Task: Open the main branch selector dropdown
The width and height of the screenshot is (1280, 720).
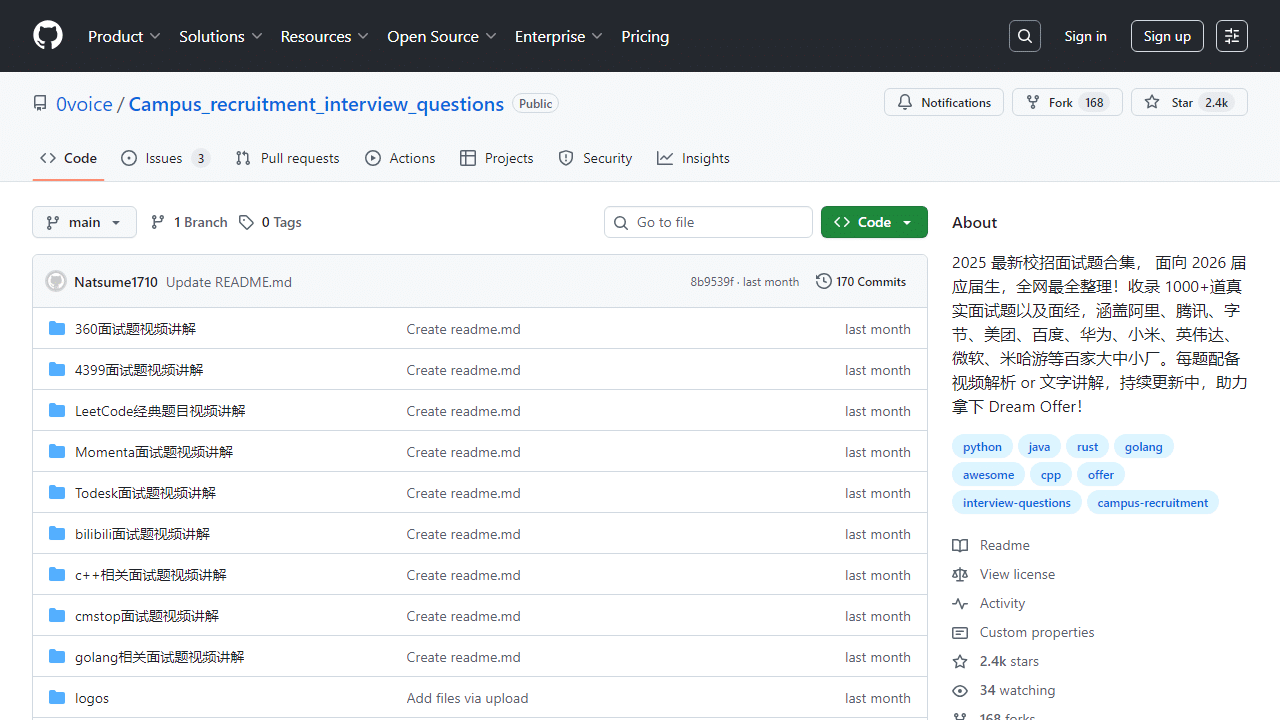Action: pyautogui.click(x=84, y=222)
